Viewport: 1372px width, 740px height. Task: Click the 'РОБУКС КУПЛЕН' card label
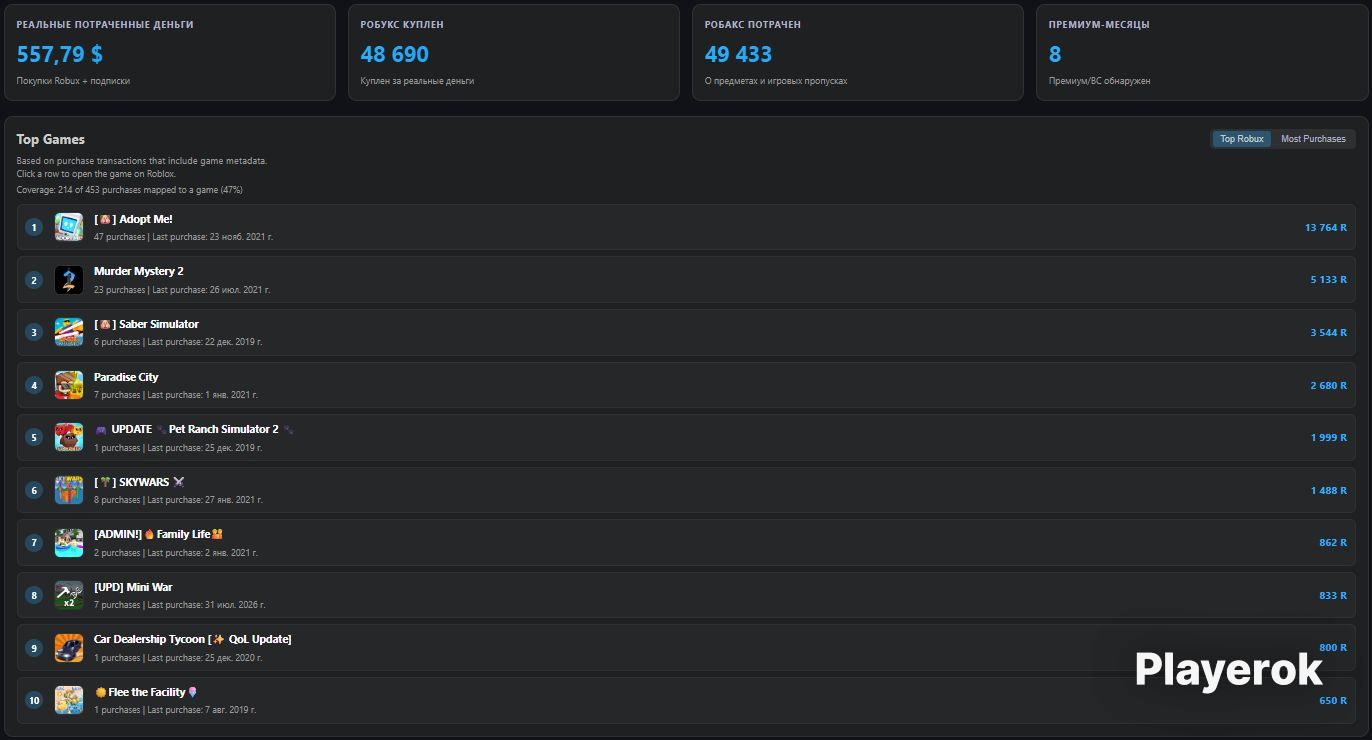click(x=402, y=24)
